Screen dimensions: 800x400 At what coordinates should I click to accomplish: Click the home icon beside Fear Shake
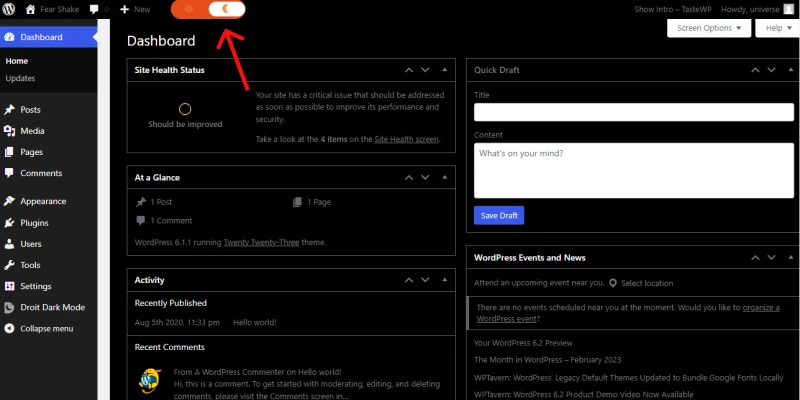(31, 9)
